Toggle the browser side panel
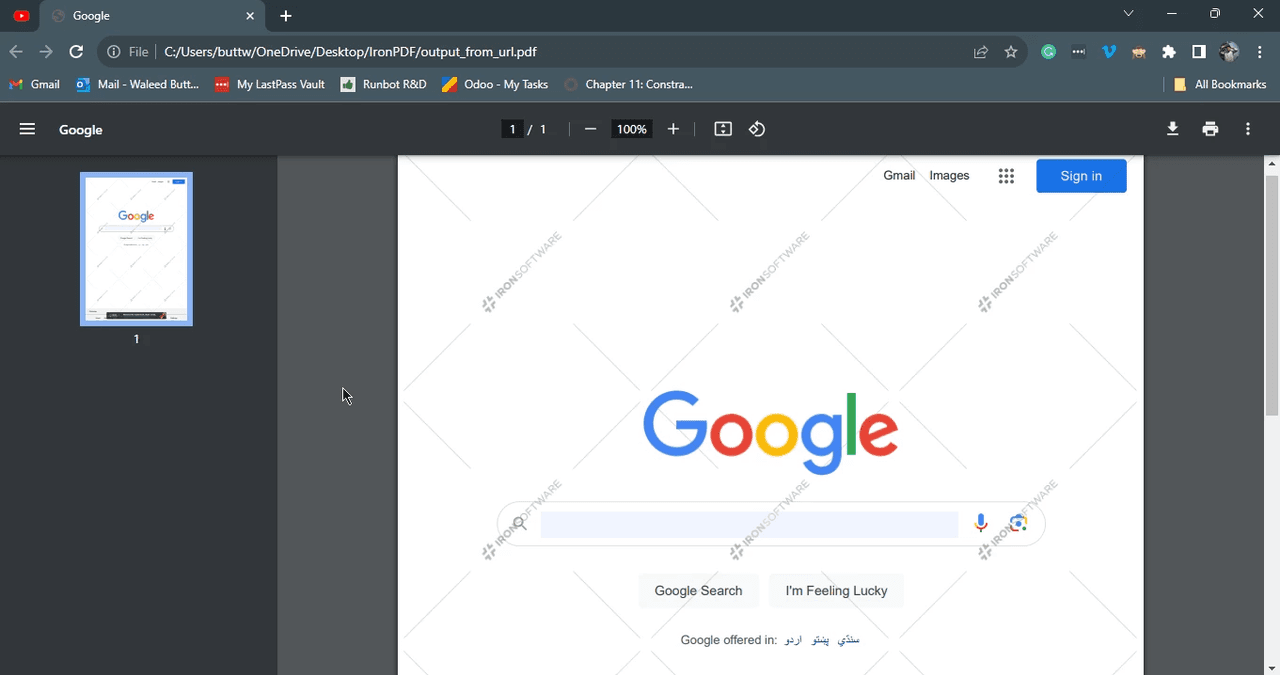1280x675 pixels. coord(1198,52)
